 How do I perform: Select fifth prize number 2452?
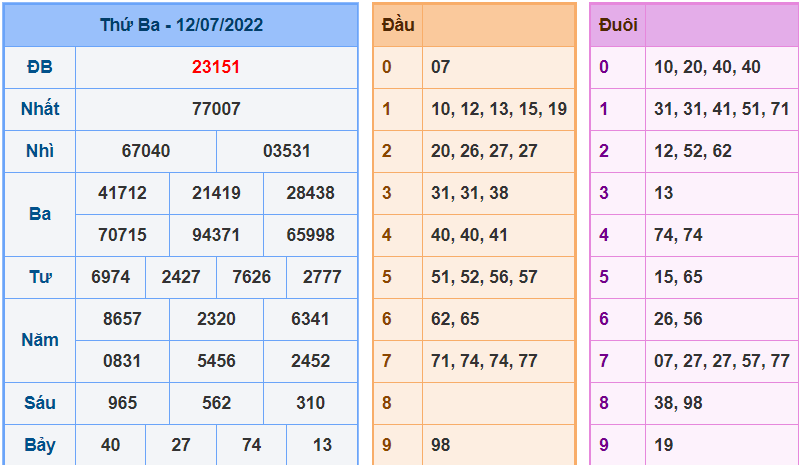pyautogui.click(x=310, y=361)
